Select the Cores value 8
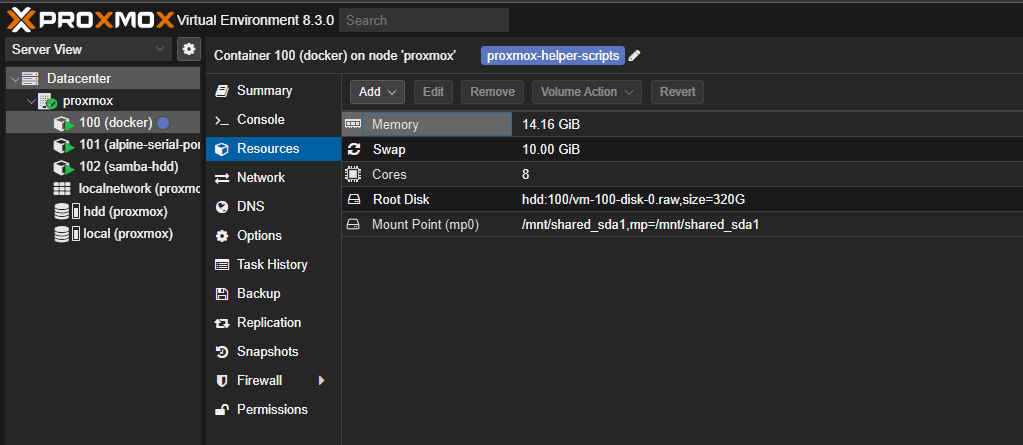1023x445 pixels. pos(526,175)
